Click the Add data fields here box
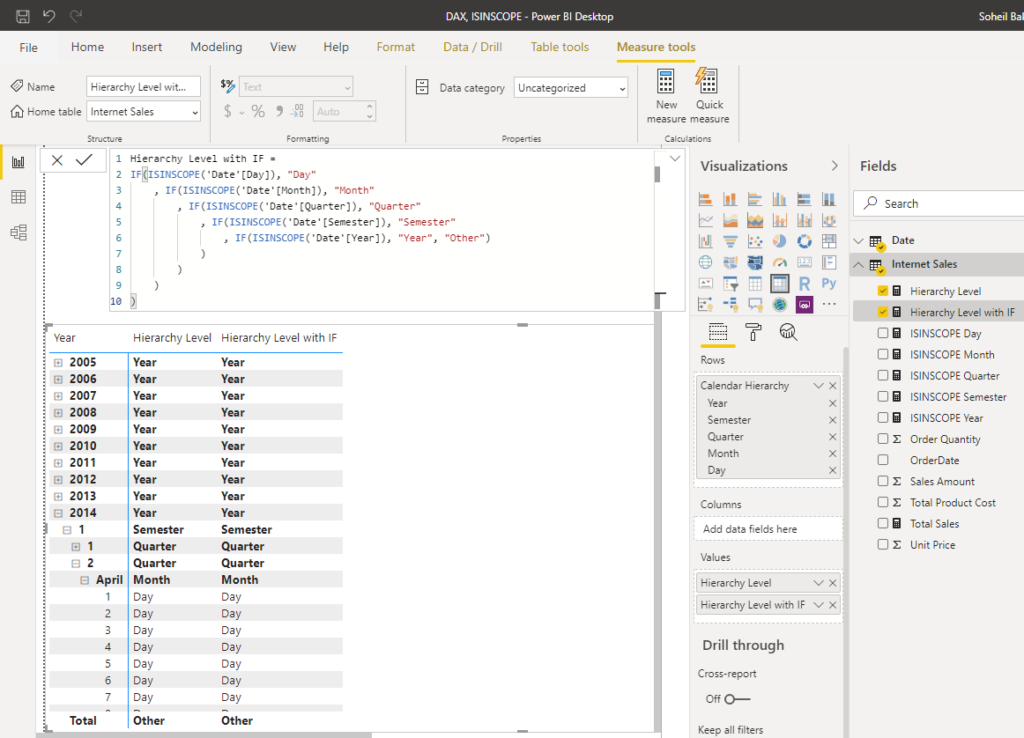This screenshot has width=1024, height=738. pyautogui.click(x=767, y=529)
